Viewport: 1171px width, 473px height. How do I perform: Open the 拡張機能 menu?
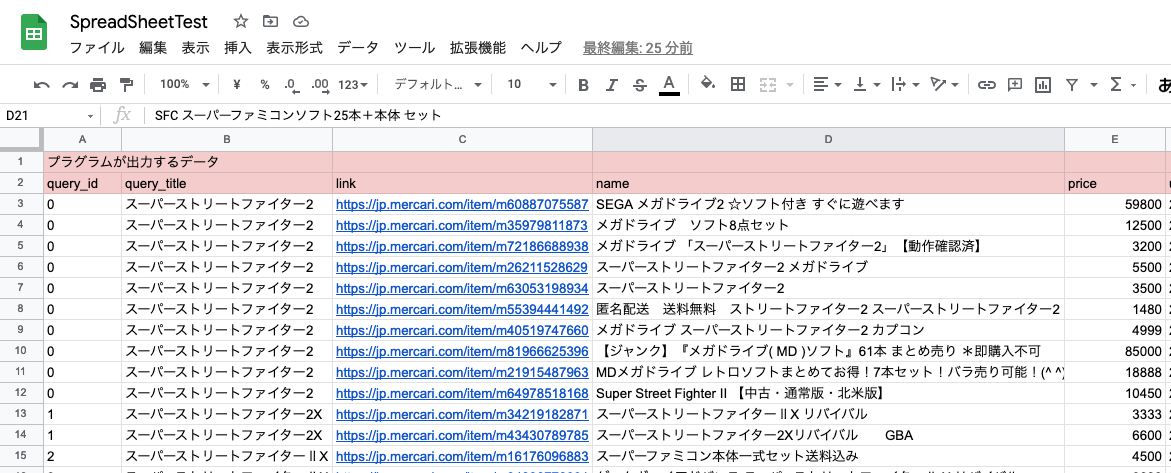click(478, 48)
